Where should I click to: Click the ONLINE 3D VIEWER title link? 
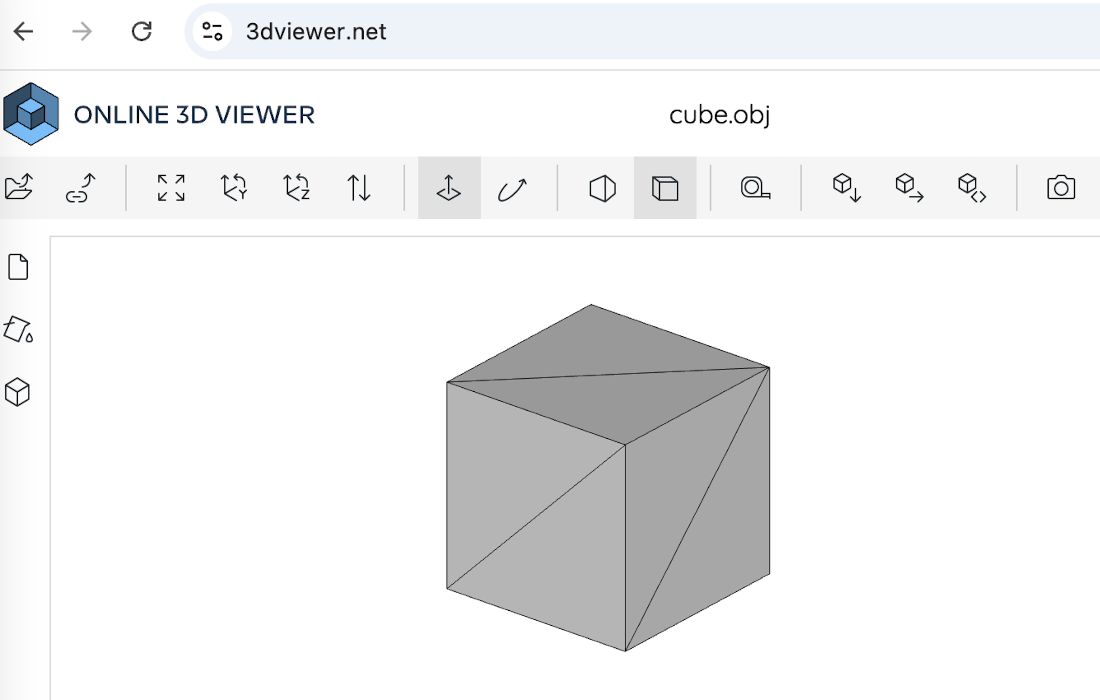pyautogui.click(x=194, y=114)
